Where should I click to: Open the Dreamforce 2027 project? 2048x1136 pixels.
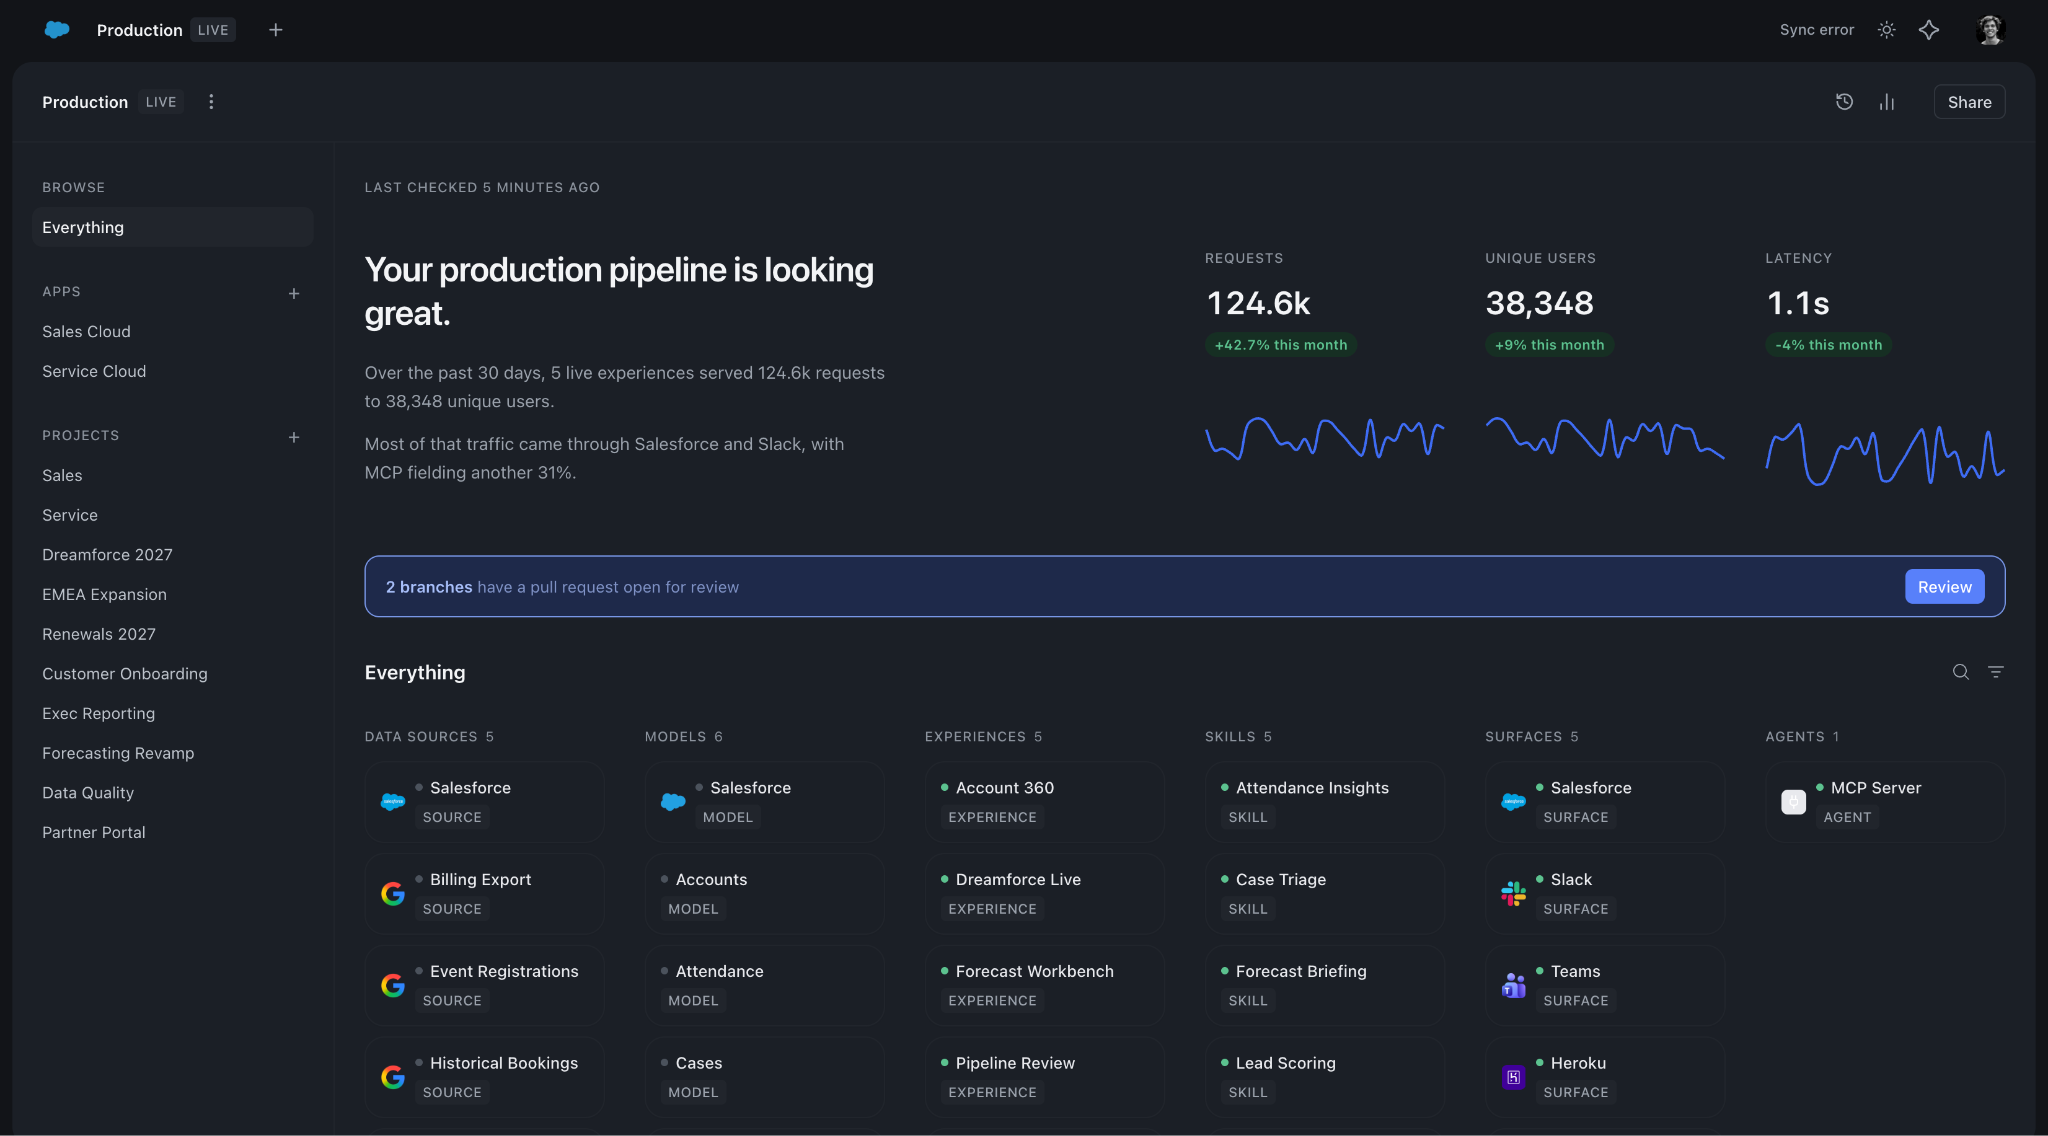[107, 554]
